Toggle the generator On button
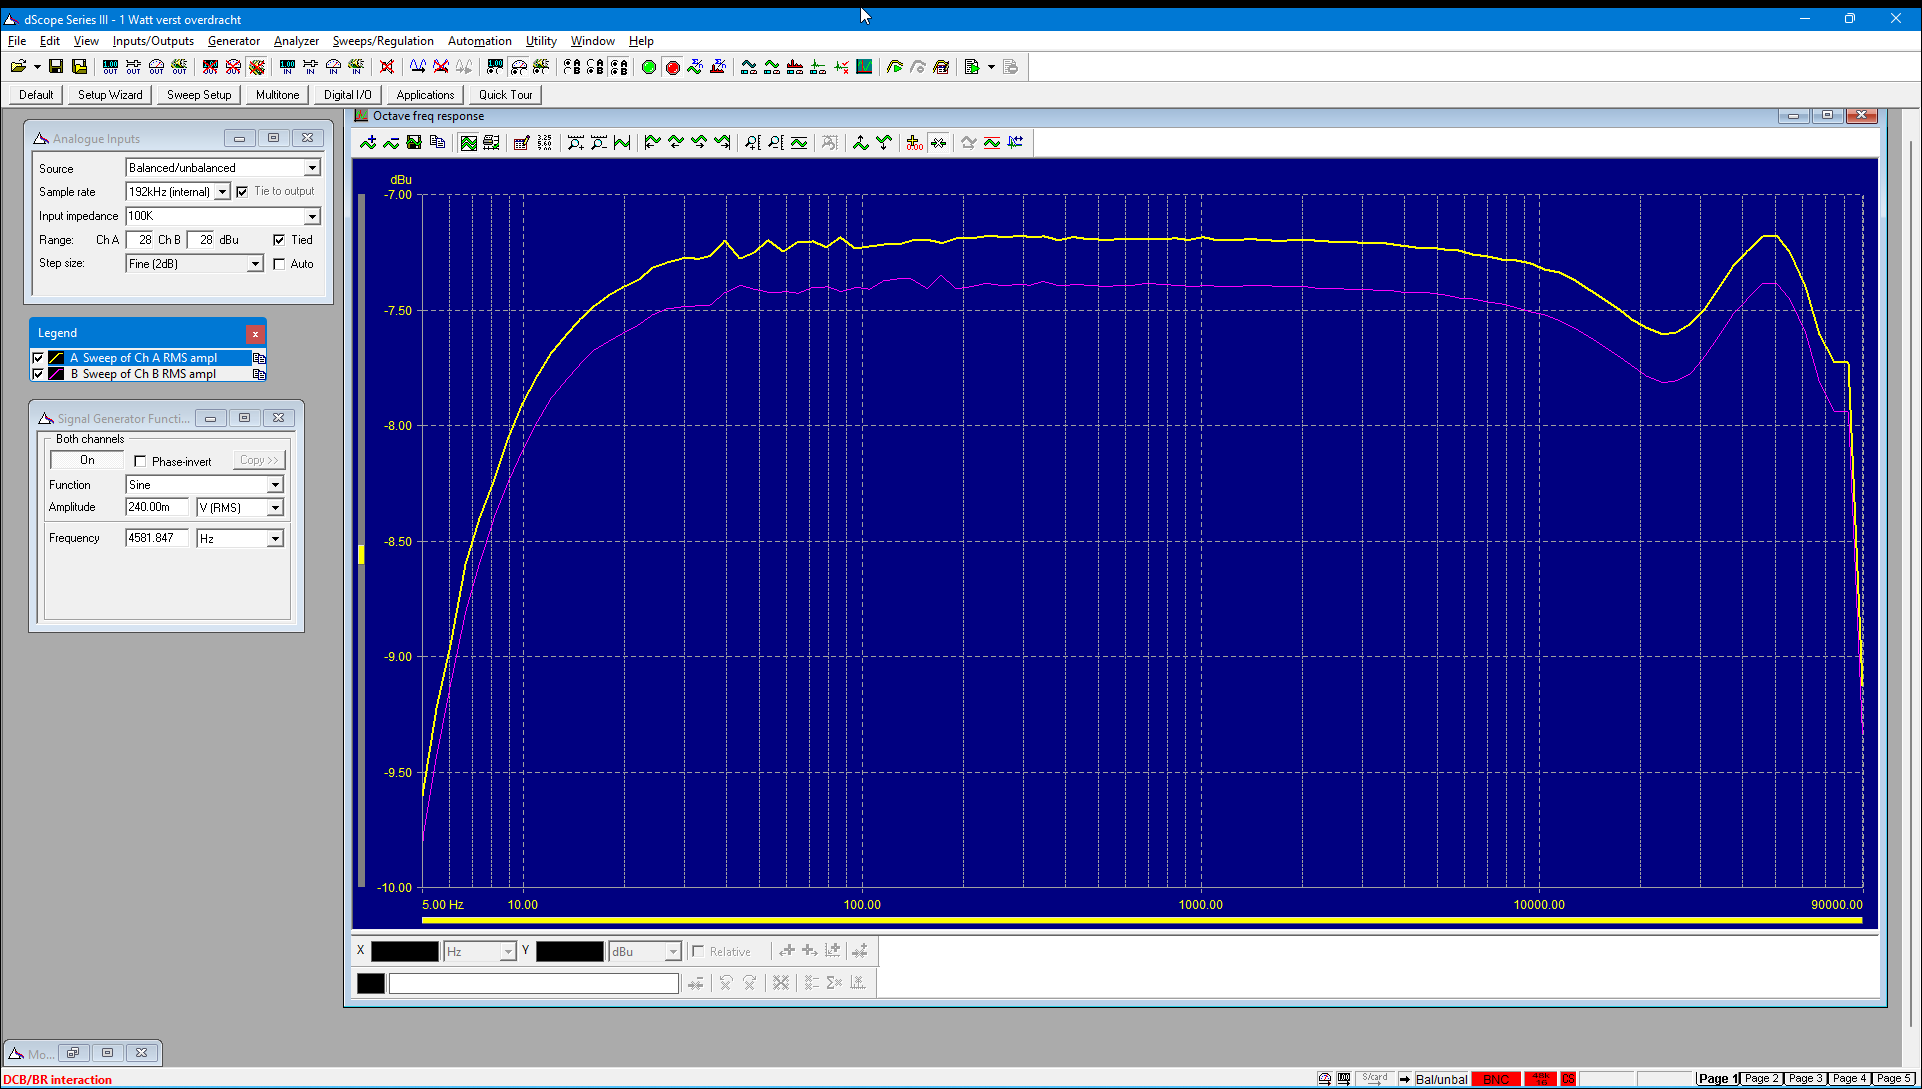 point(87,460)
